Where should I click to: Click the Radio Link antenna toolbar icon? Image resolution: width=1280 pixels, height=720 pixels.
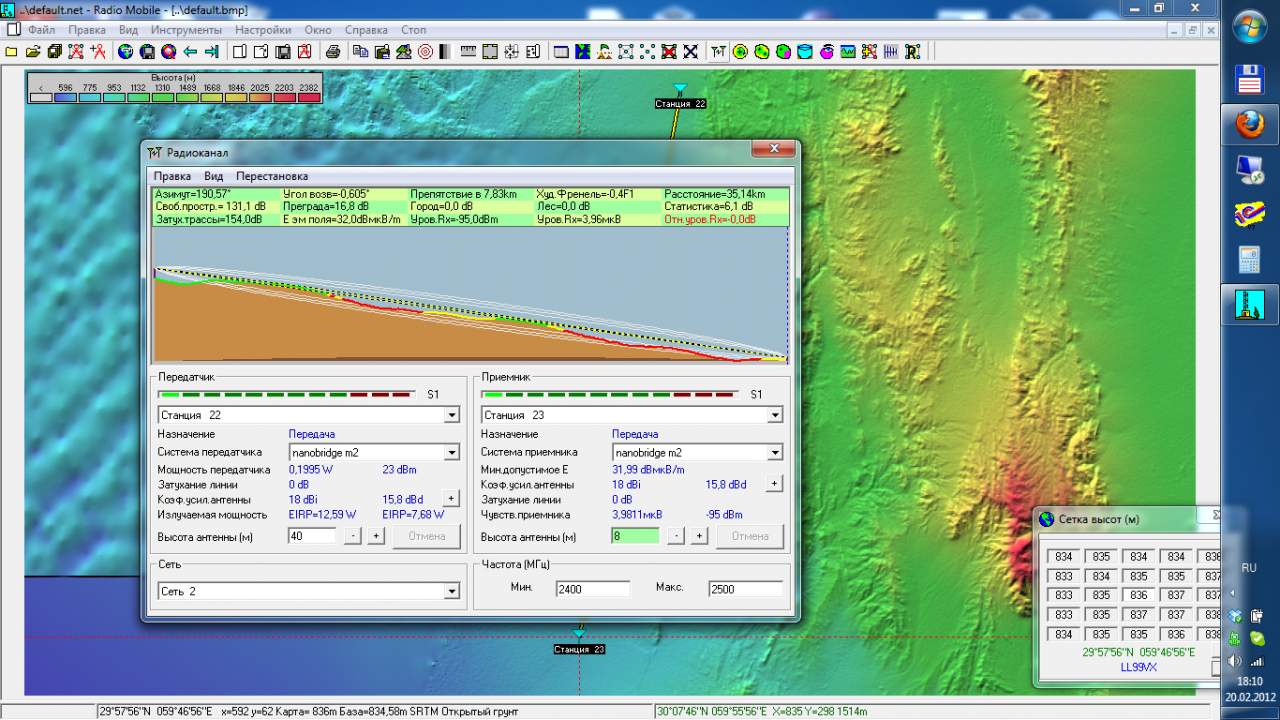718,52
